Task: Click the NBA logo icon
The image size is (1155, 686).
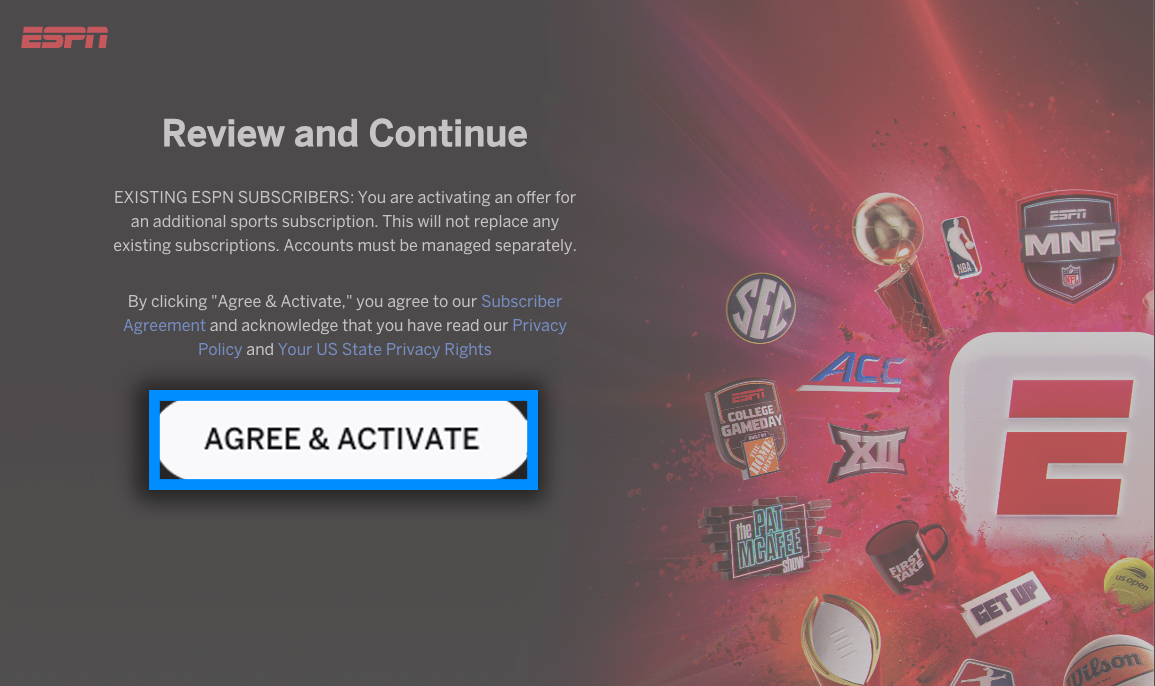Action: (961, 247)
